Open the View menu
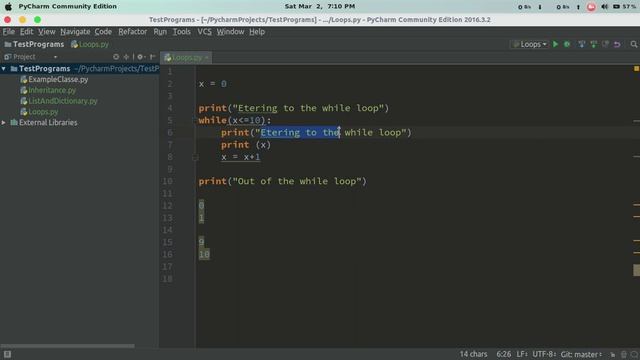Viewport: 640px width, 360px height. click(x=47, y=32)
